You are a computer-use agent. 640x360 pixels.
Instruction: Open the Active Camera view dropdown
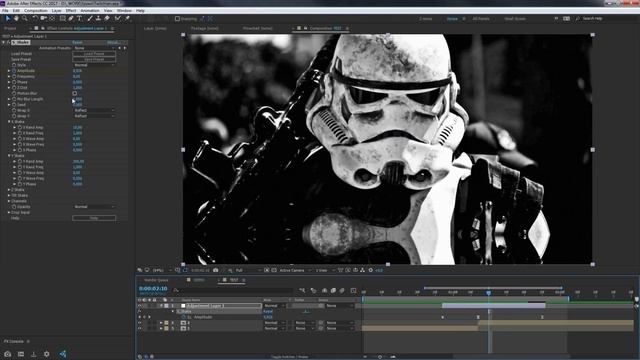pyautogui.click(x=295, y=270)
